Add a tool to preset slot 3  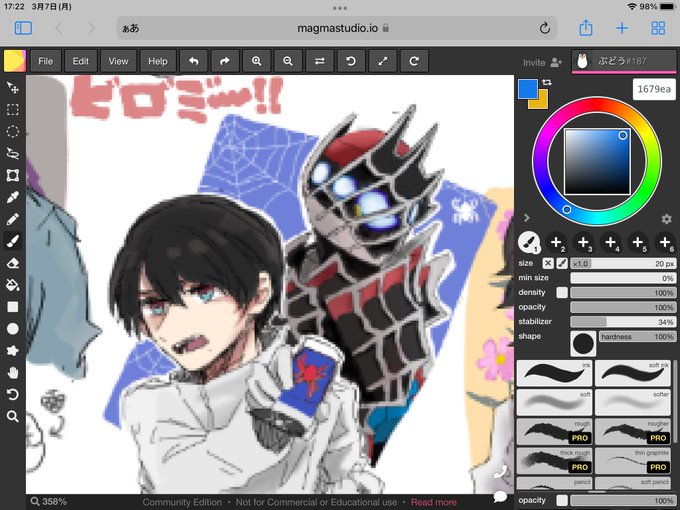[583, 242]
